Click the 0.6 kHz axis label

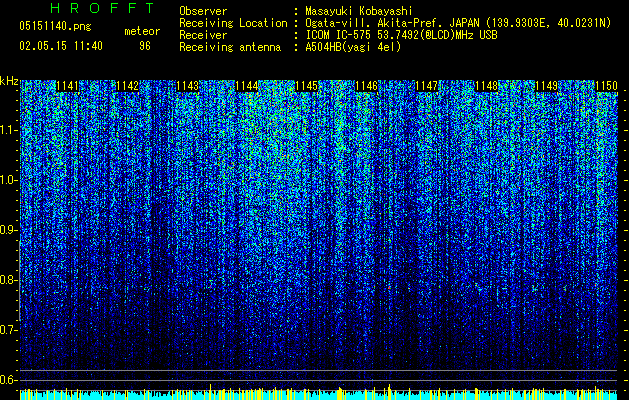[x=8, y=380]
